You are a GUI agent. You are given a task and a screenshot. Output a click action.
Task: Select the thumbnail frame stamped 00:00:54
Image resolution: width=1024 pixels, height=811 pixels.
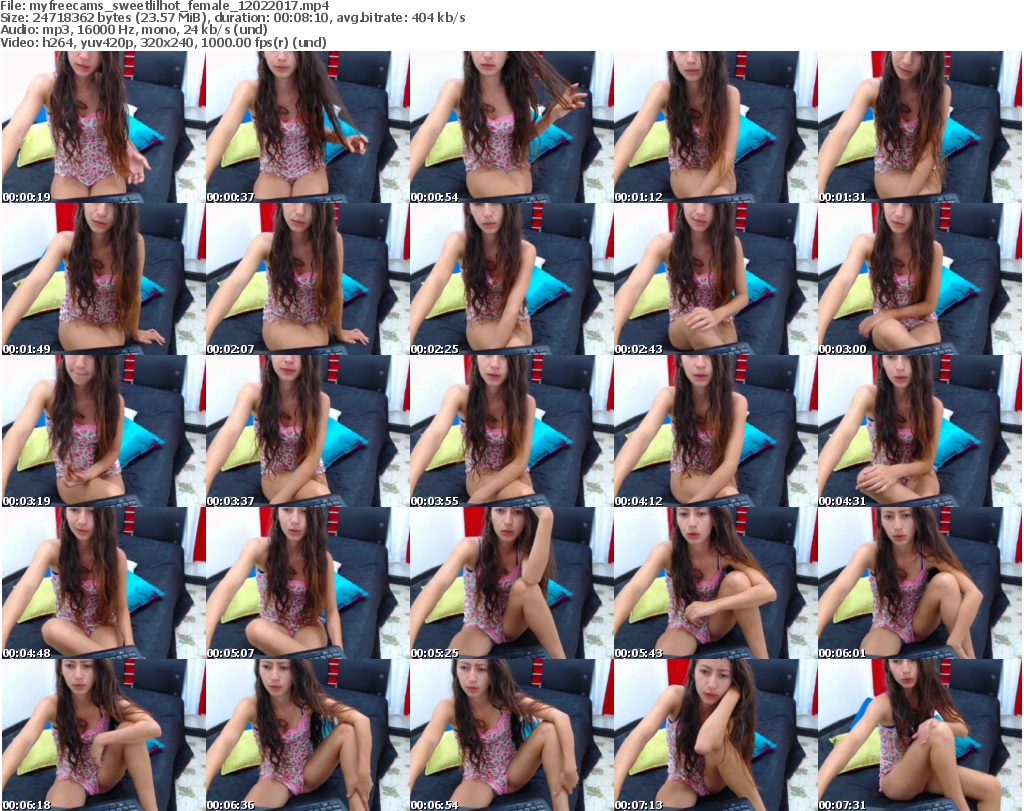tap(511, 127)
